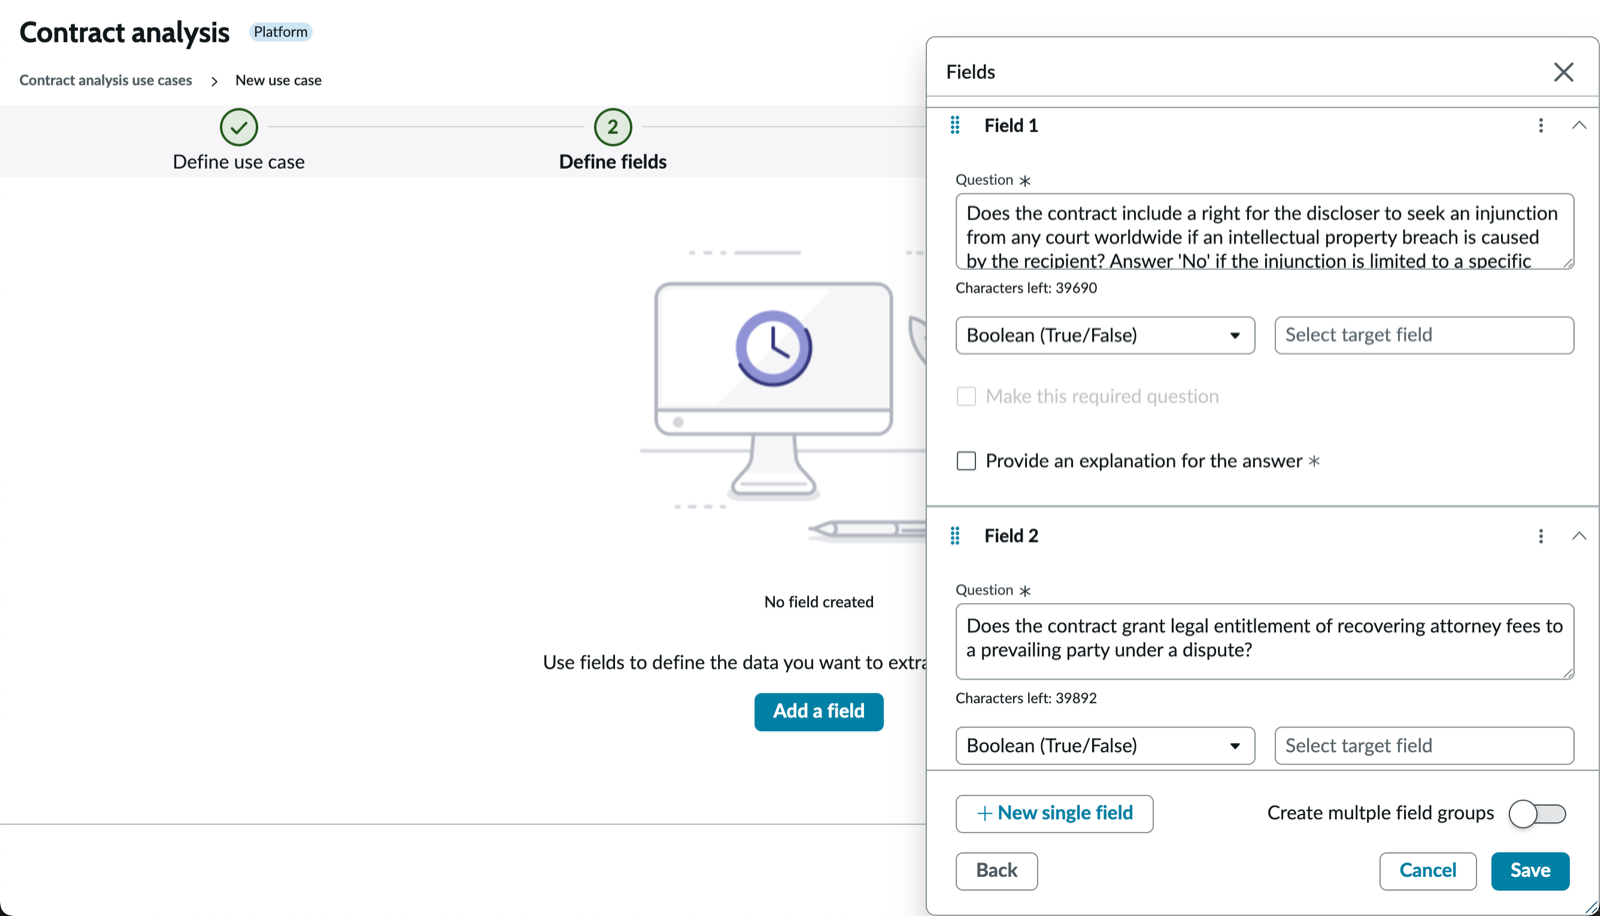Click the breadcrumb separator chevron
Viewport: 1600px width, 916px height.
click(214, 81)
